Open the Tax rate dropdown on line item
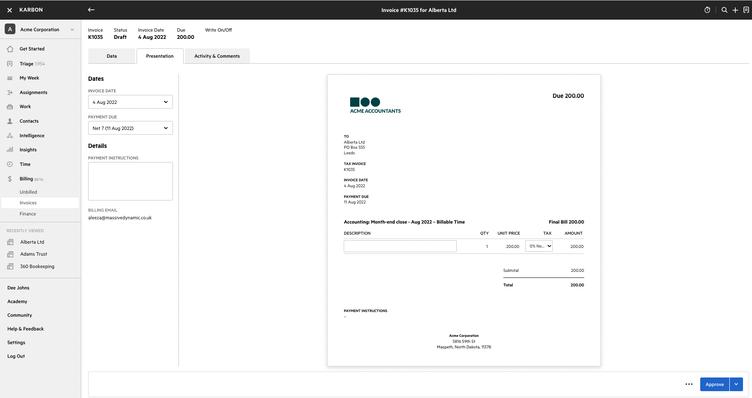 [x=539, y=246]
